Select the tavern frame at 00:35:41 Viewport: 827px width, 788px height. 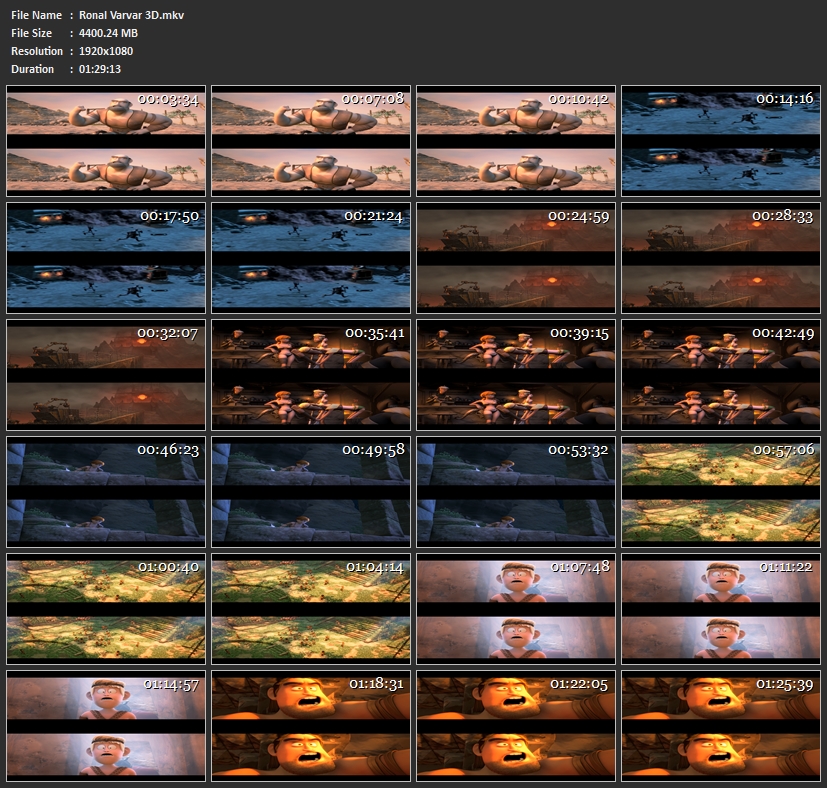coord(311,375)
